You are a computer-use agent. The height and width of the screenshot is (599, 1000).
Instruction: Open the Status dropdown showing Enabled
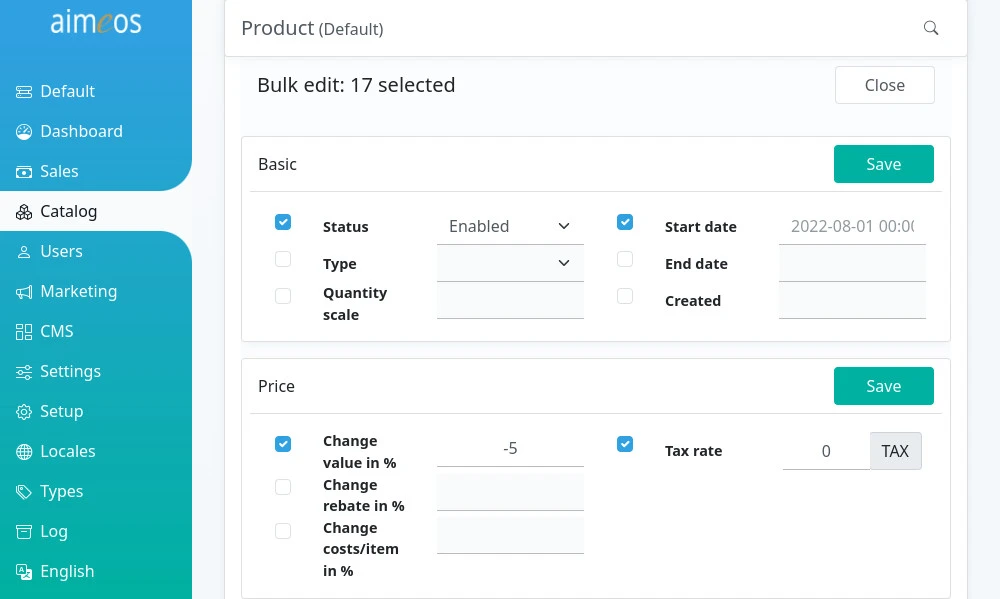pos(510,226)
